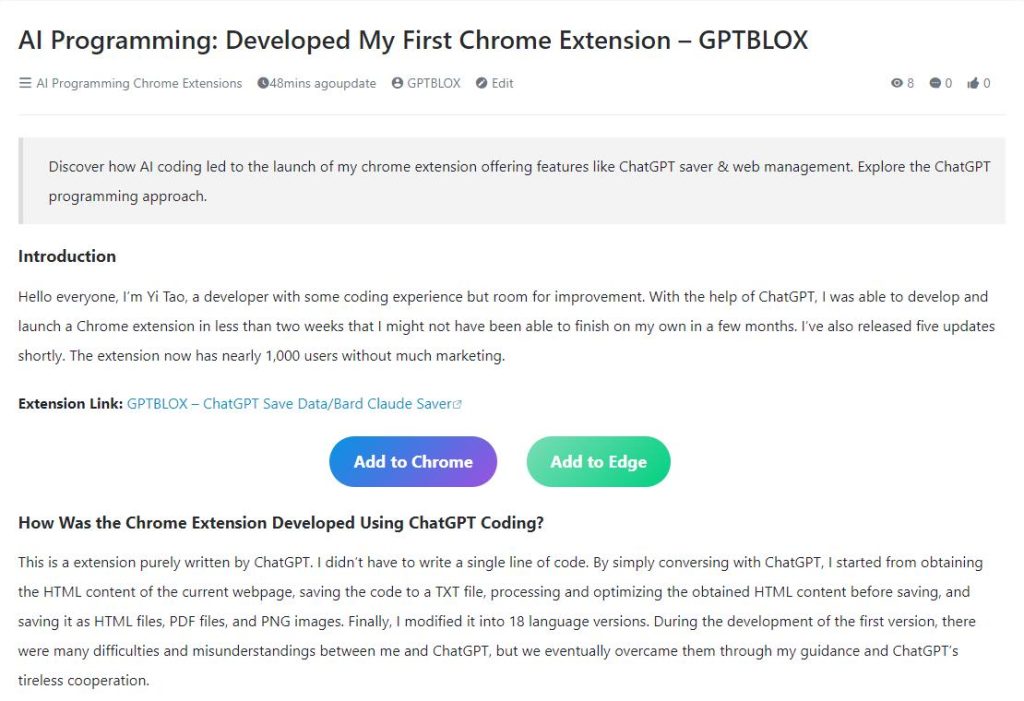Viewport: 1024px width, 701px height.
Task: Click the eye views icon
Action: click(x=897, y=83)
